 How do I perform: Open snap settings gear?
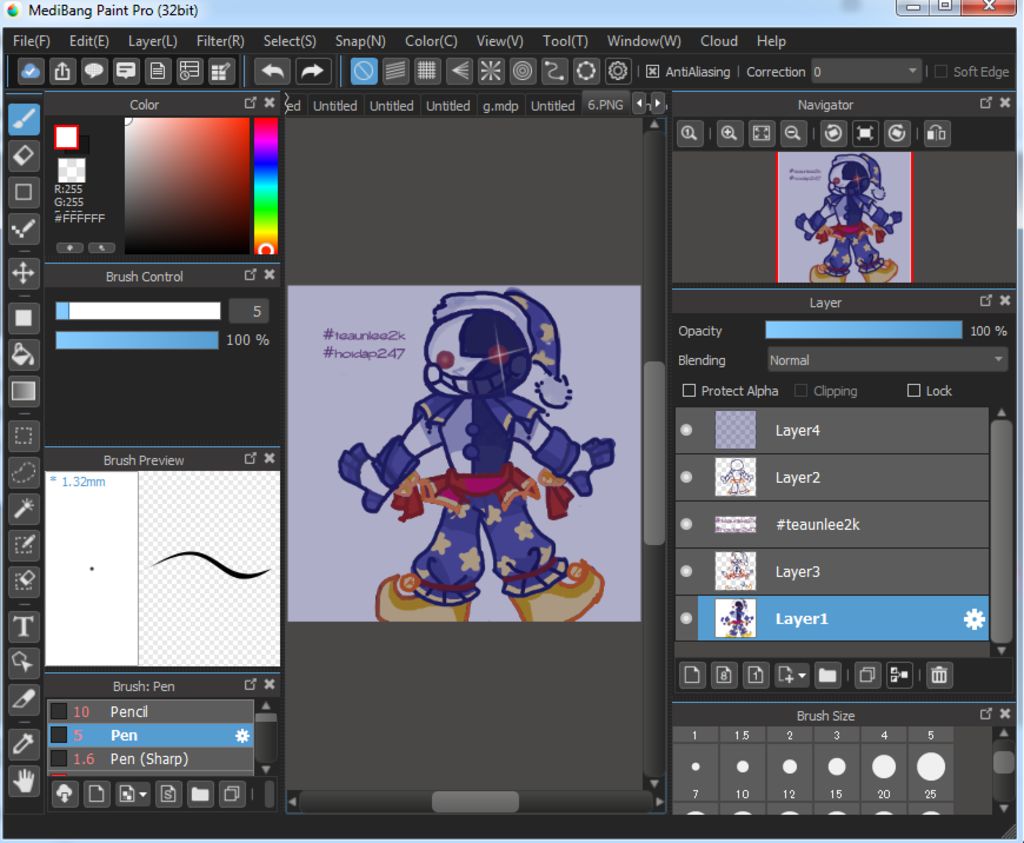click(x=618, y=71)
